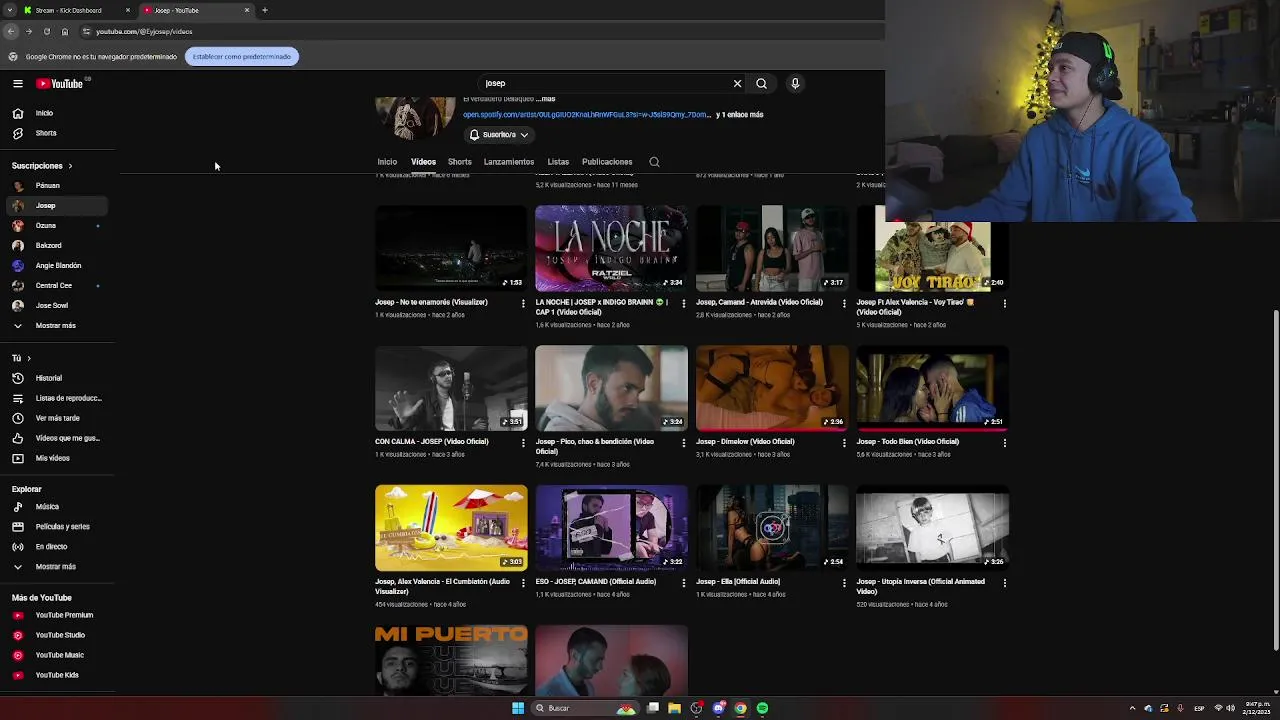1280x720 pixels.
Task: Open File Explorer from the taskbar
Action: pyautogui.click(x=674, y=708)
